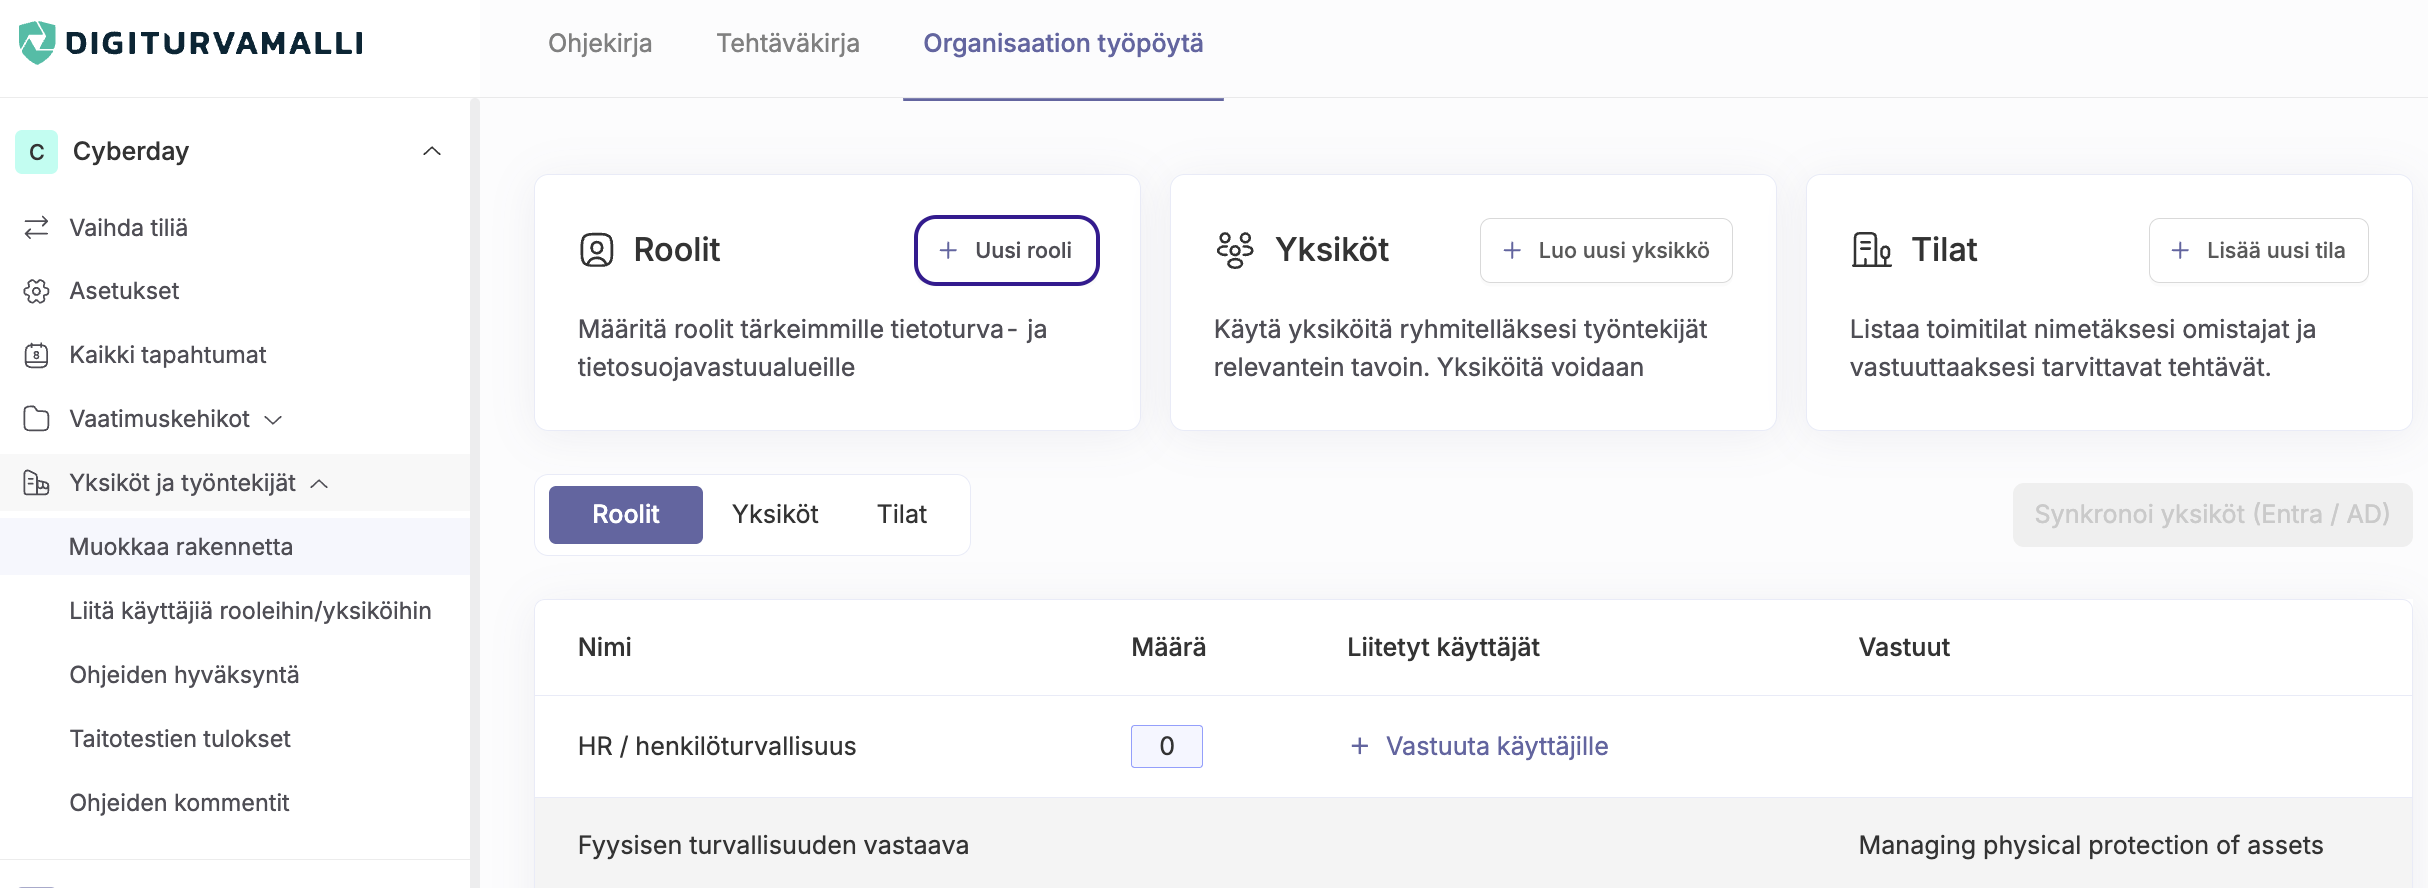2428x888 pixels.
Task: Select the Organisaation työpöytä tab
Action: tap(1063, 43)
